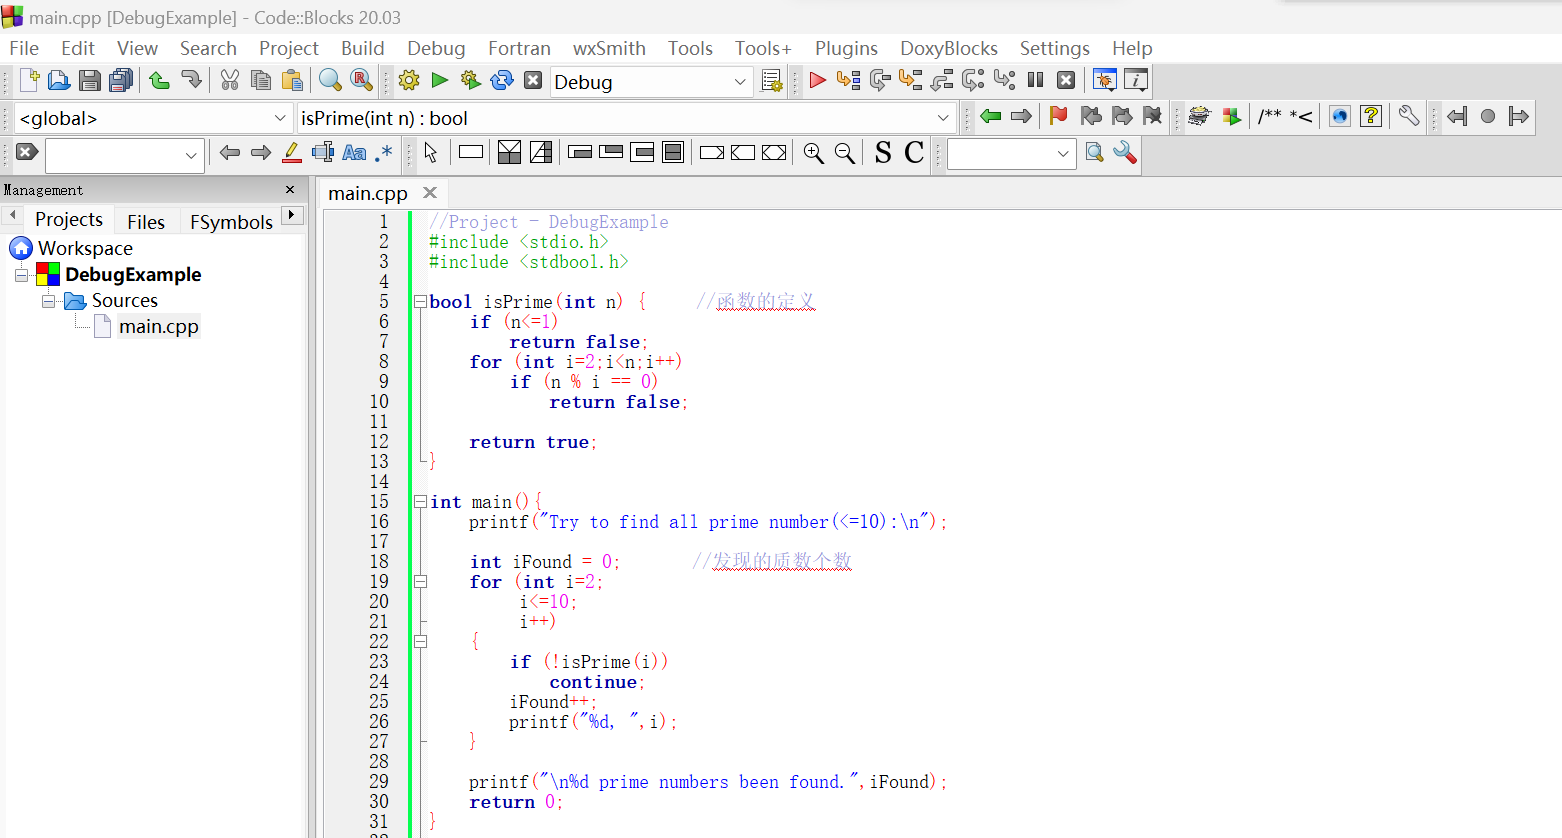Click the Cut scissors icon
1562x838 pixels.
pyautogui.click(x=230, y=81)
